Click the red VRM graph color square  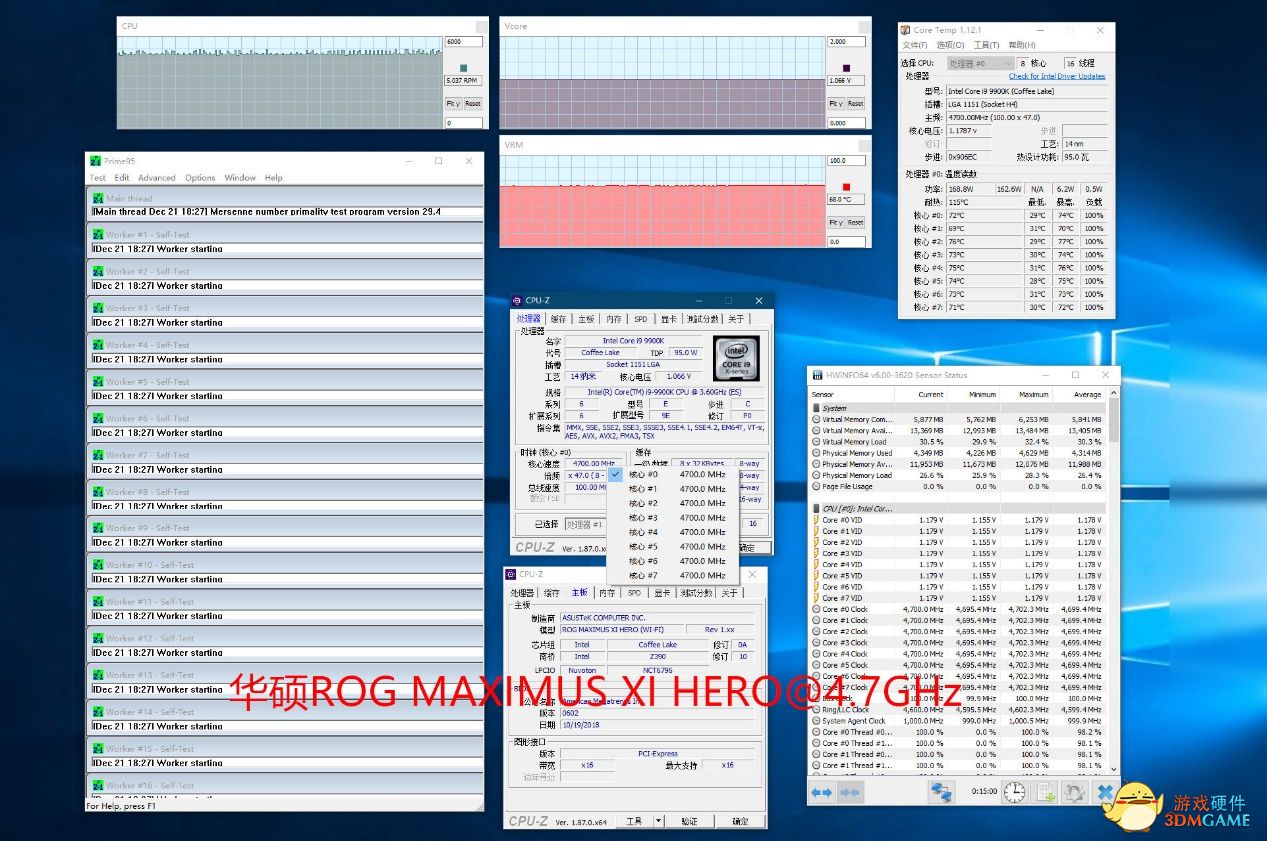846,187
